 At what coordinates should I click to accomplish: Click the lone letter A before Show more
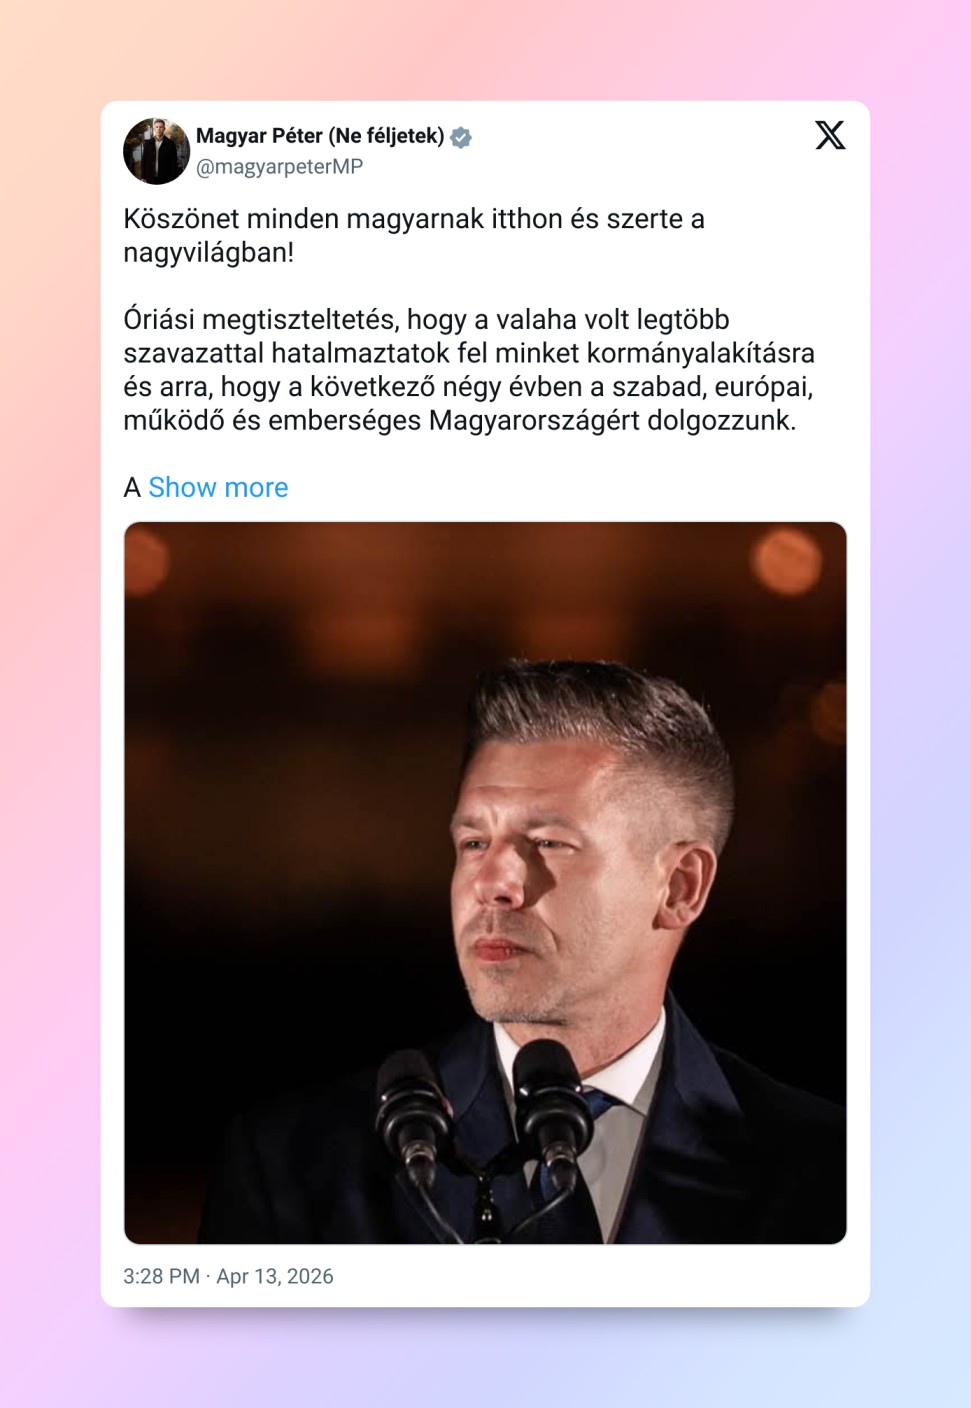[x=132, y=488]
